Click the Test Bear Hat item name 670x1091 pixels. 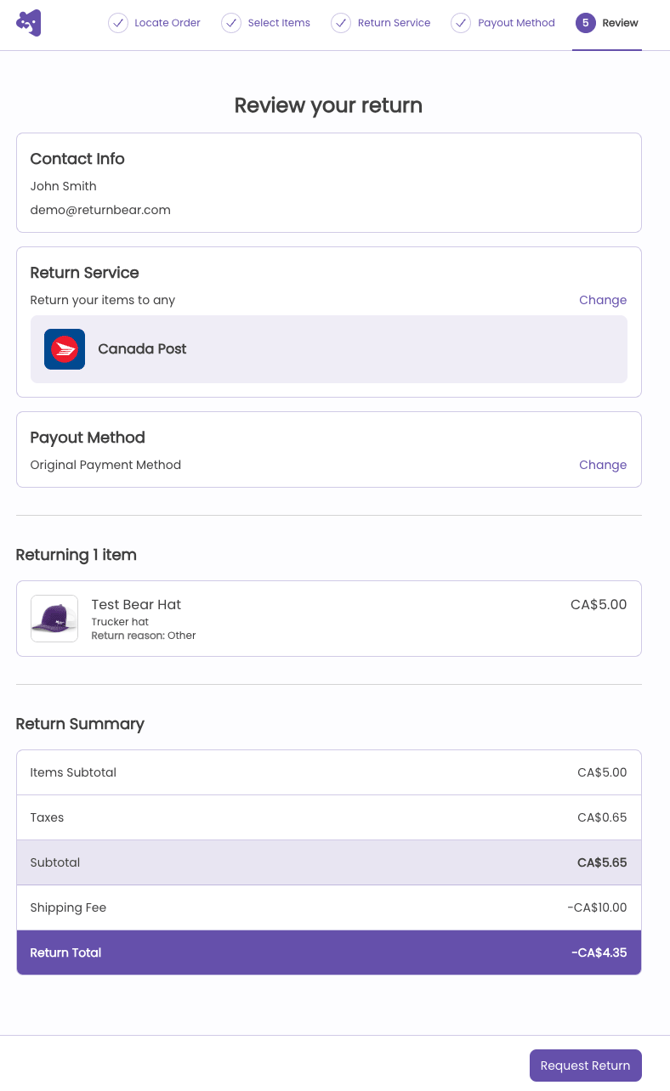tap(136, 605)
